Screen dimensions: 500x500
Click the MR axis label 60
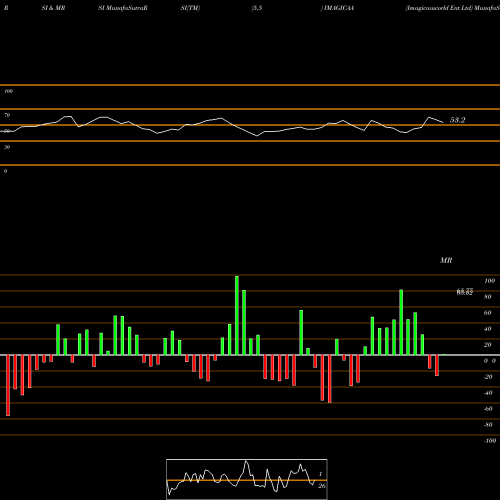pos(488,313)
